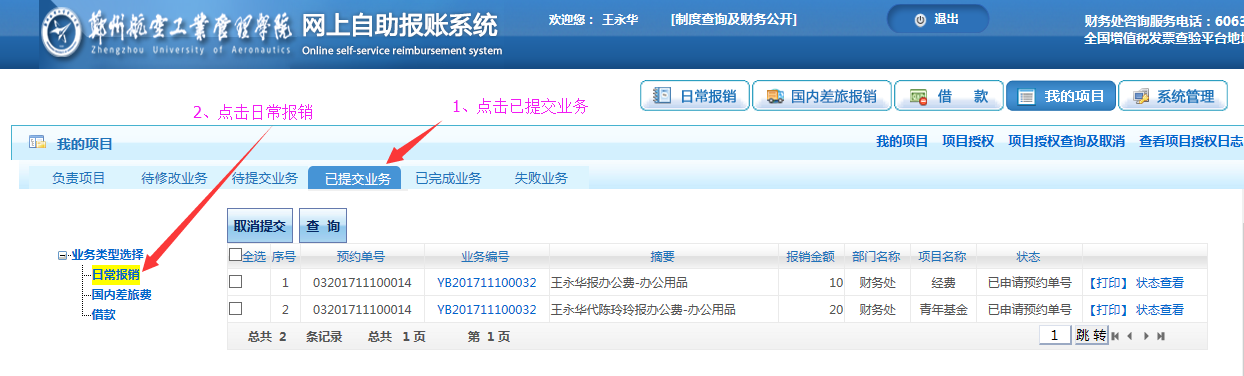Switch to 已完成业务 tab
Screen dimensions: 1244x376
(448, 178)
